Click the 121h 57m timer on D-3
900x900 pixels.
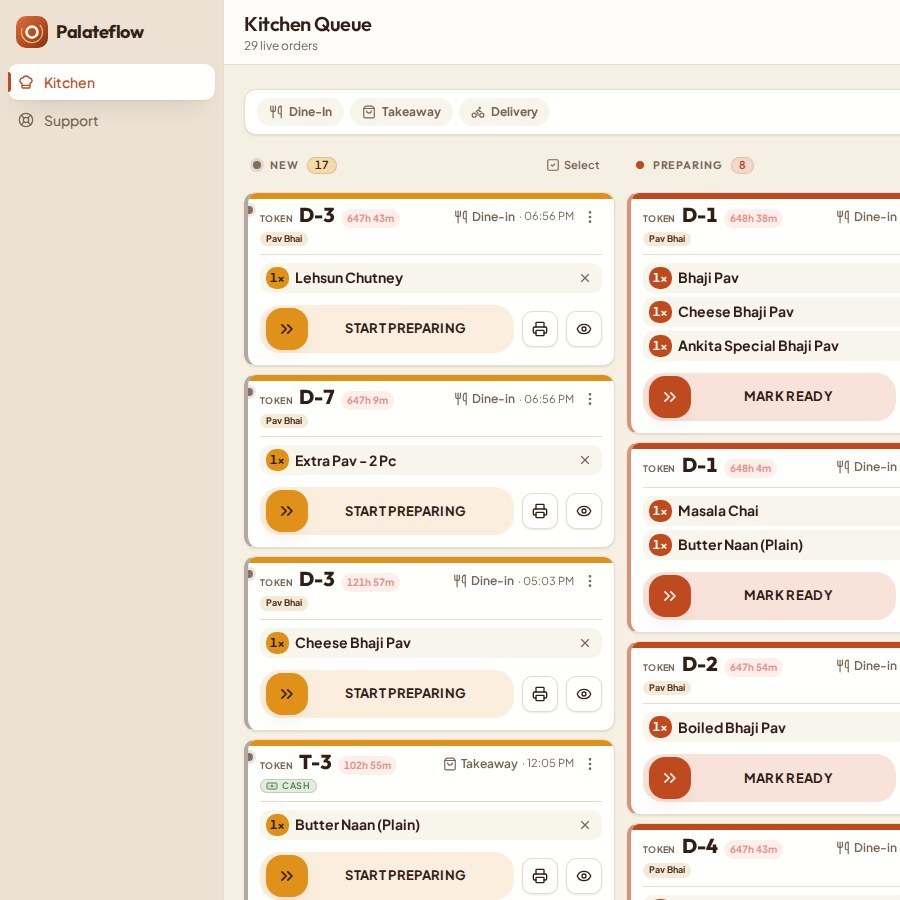[370, 582]
